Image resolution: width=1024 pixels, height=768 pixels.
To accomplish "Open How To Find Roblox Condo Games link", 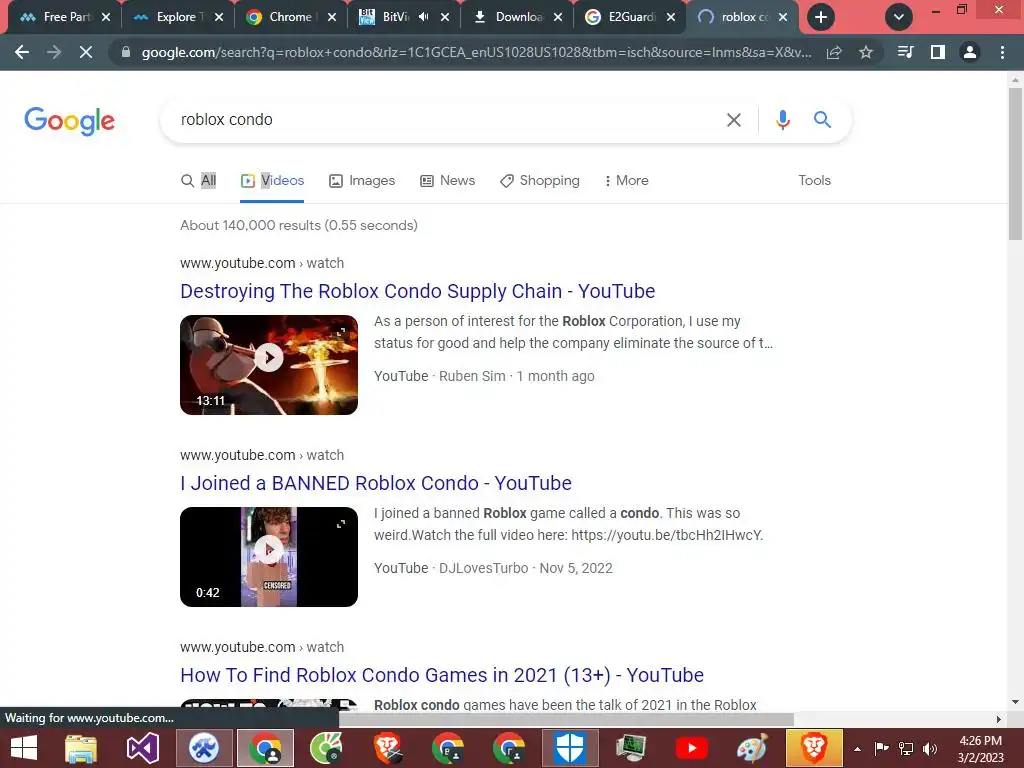I will pyautogui.click(x=442, y=675).
